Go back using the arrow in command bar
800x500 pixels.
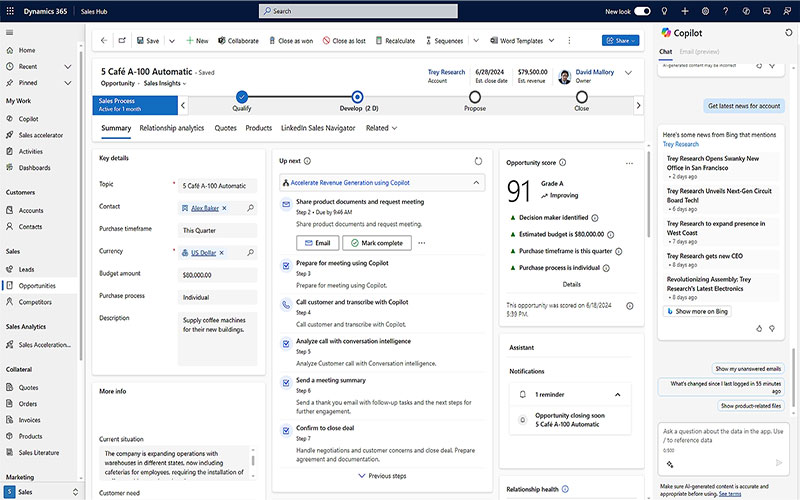pyautogui.click(x=104, y=40)
